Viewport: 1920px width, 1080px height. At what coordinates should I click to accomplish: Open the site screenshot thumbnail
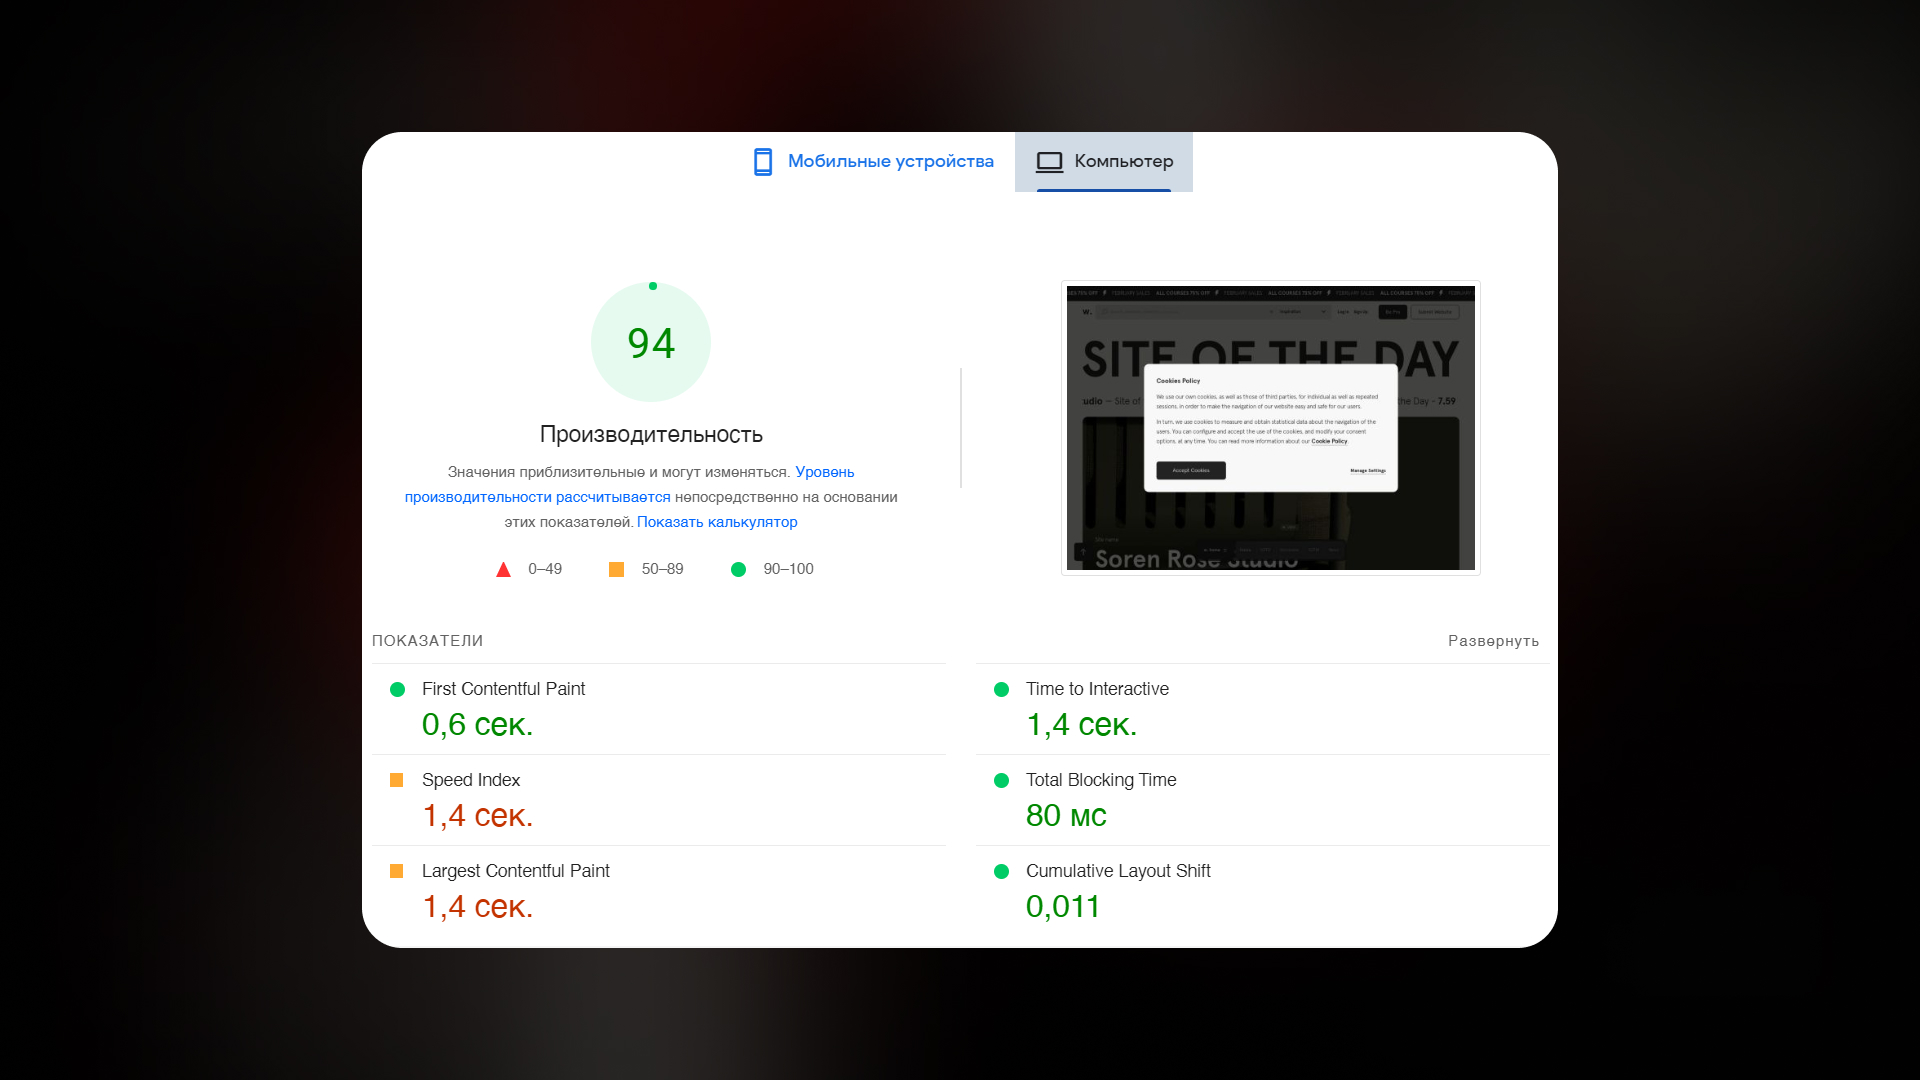point(1270,428)
